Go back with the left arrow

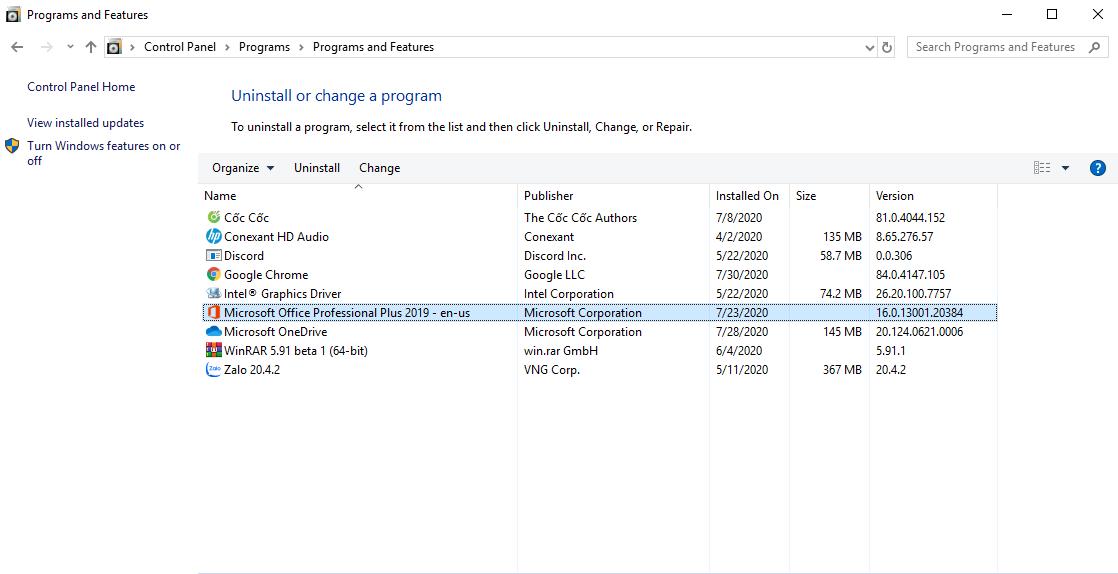pos(17,47)
